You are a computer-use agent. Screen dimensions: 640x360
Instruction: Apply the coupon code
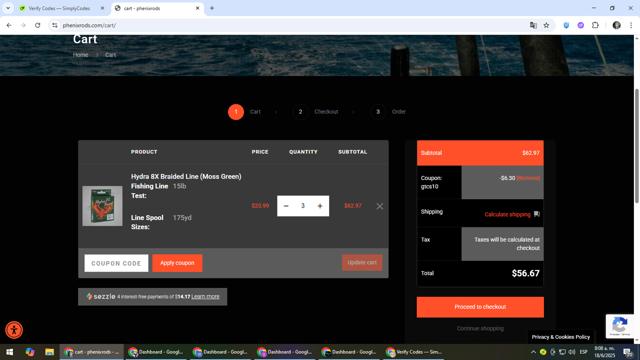(x=177, y=263)
